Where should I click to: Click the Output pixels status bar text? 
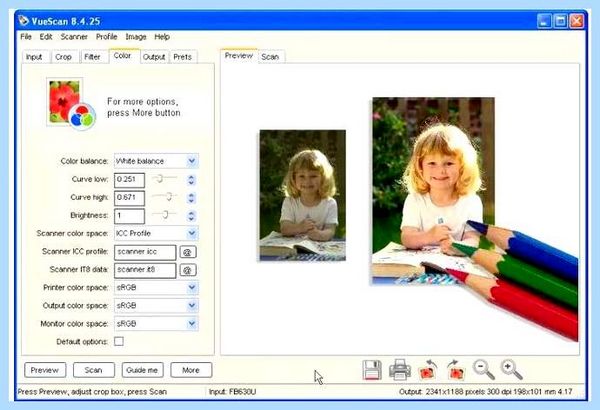(486, 392)
